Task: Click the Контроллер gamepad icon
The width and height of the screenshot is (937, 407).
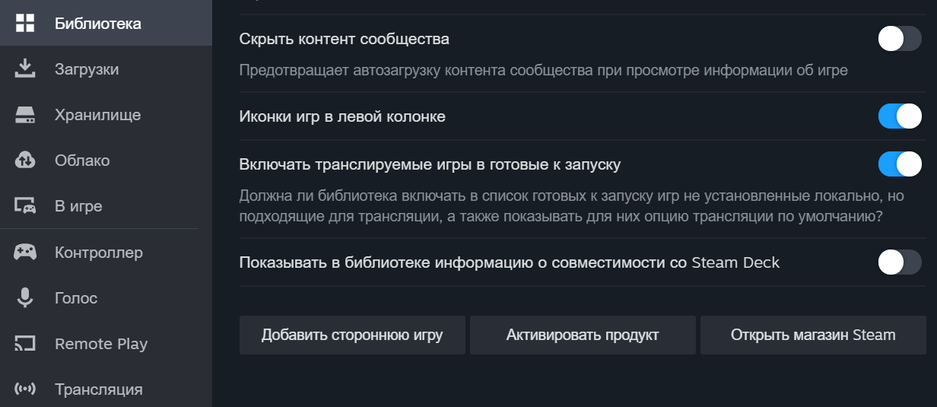Action: tap(25, 252)
